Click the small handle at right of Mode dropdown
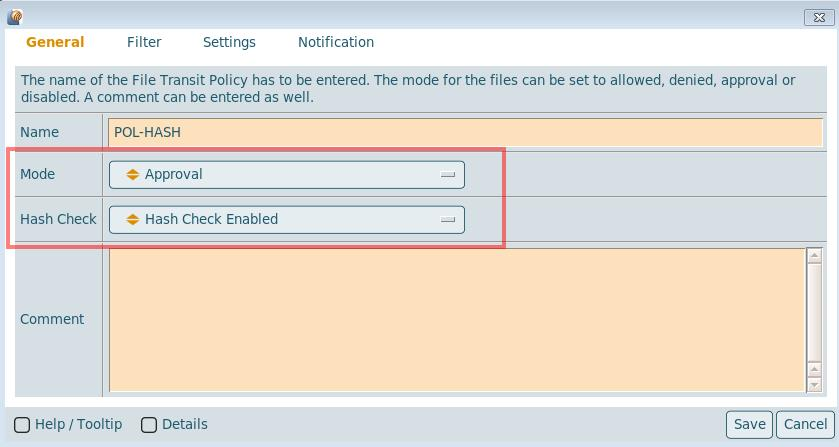Image resolution: width=839 pixels, height=447 pixels. (448, 174)
